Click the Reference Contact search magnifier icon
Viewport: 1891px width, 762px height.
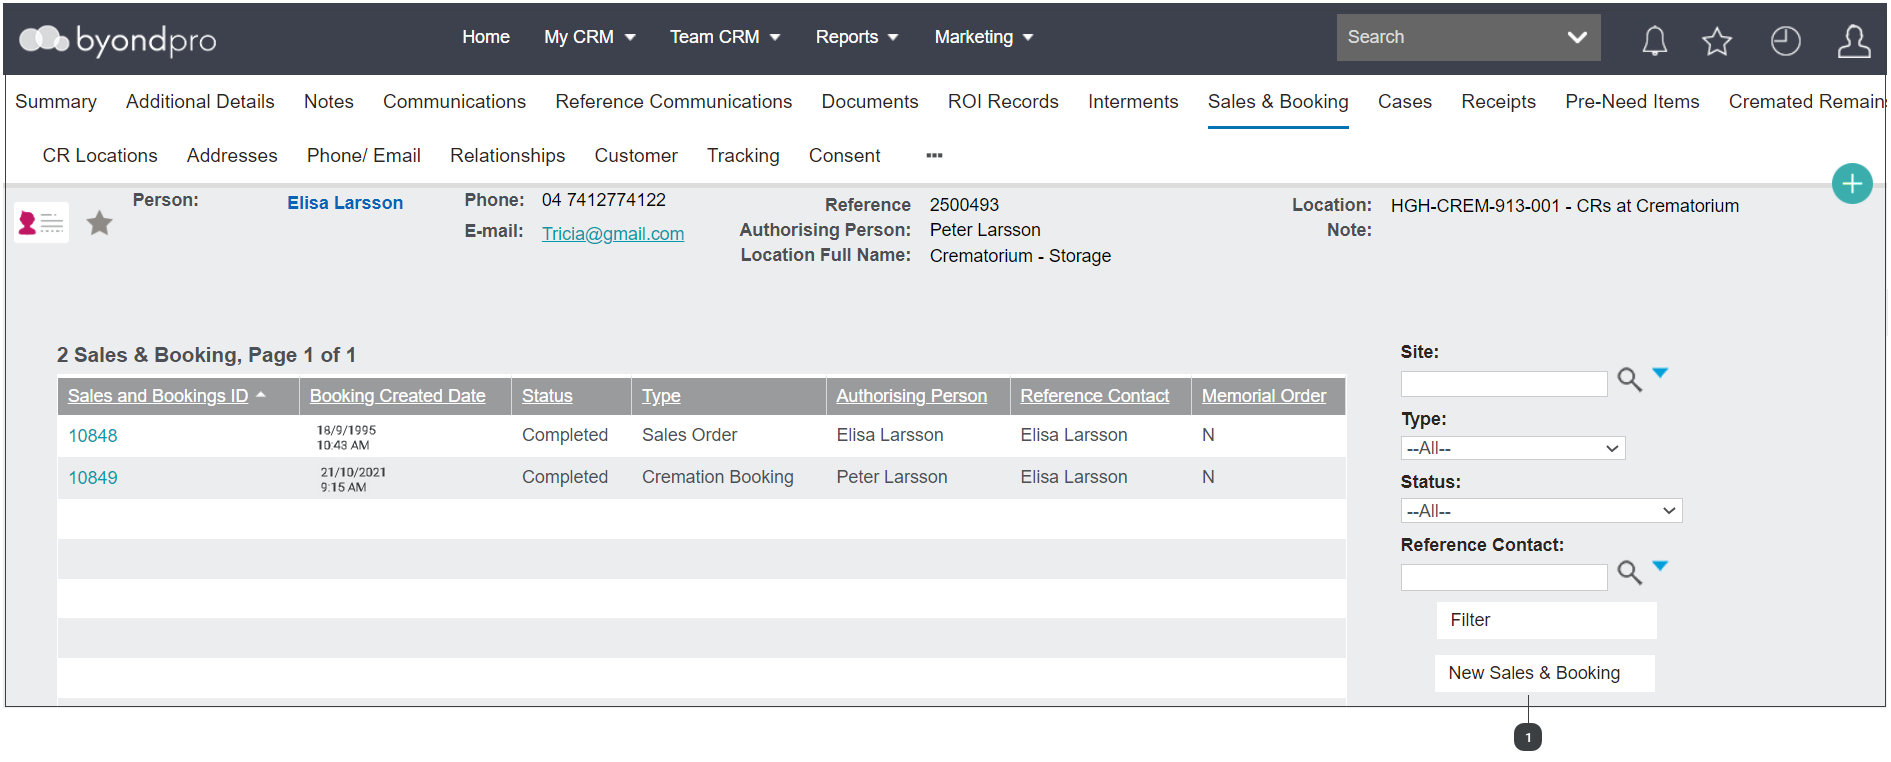coord(1629,573)
